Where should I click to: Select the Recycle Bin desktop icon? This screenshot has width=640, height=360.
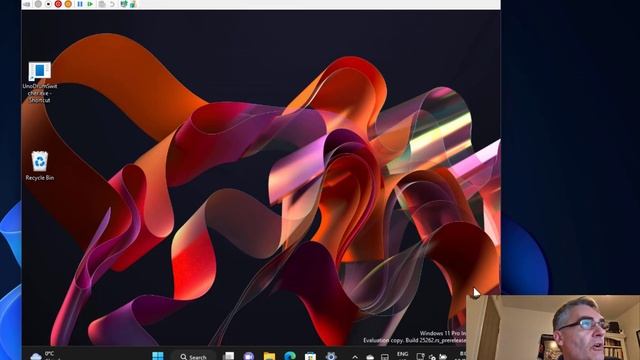tap(40, 166)
